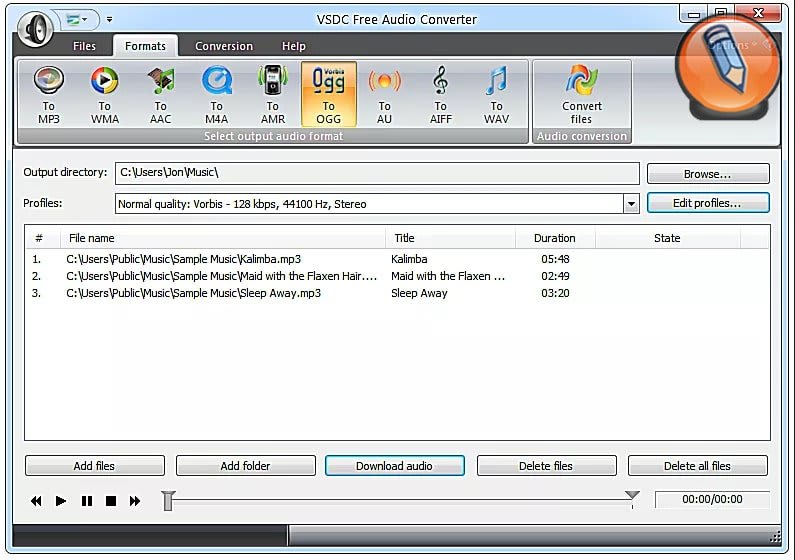The width and height of the screenshot is (795, 560).
Task: Click the playback position slider handle
Action: (168, 500)
